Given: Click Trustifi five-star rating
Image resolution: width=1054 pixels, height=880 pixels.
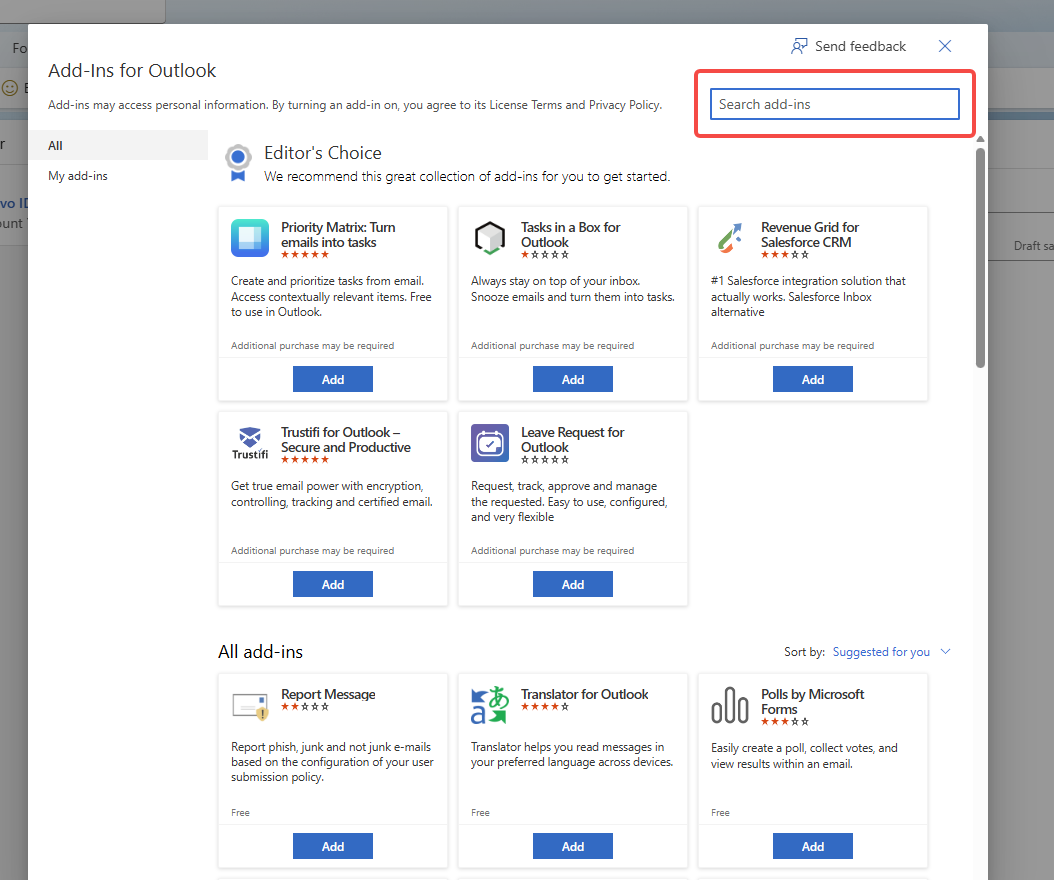Looking at the screenshot, I should point(305,460).
